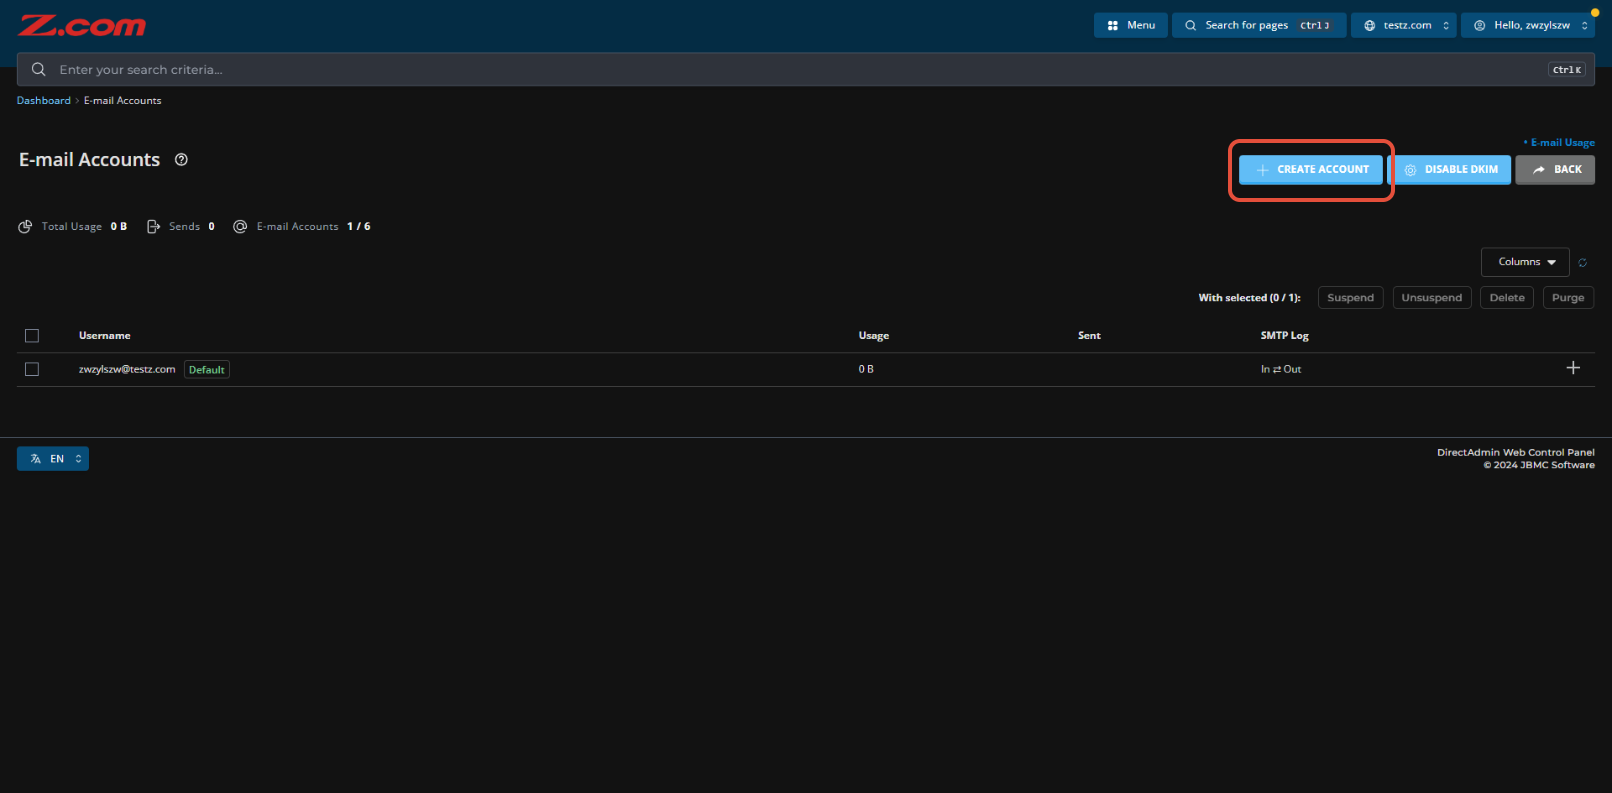Click the E-mail Accounts at-sign icon
This screenshot has width=1612, height=793.
click(x=240, y=227)
